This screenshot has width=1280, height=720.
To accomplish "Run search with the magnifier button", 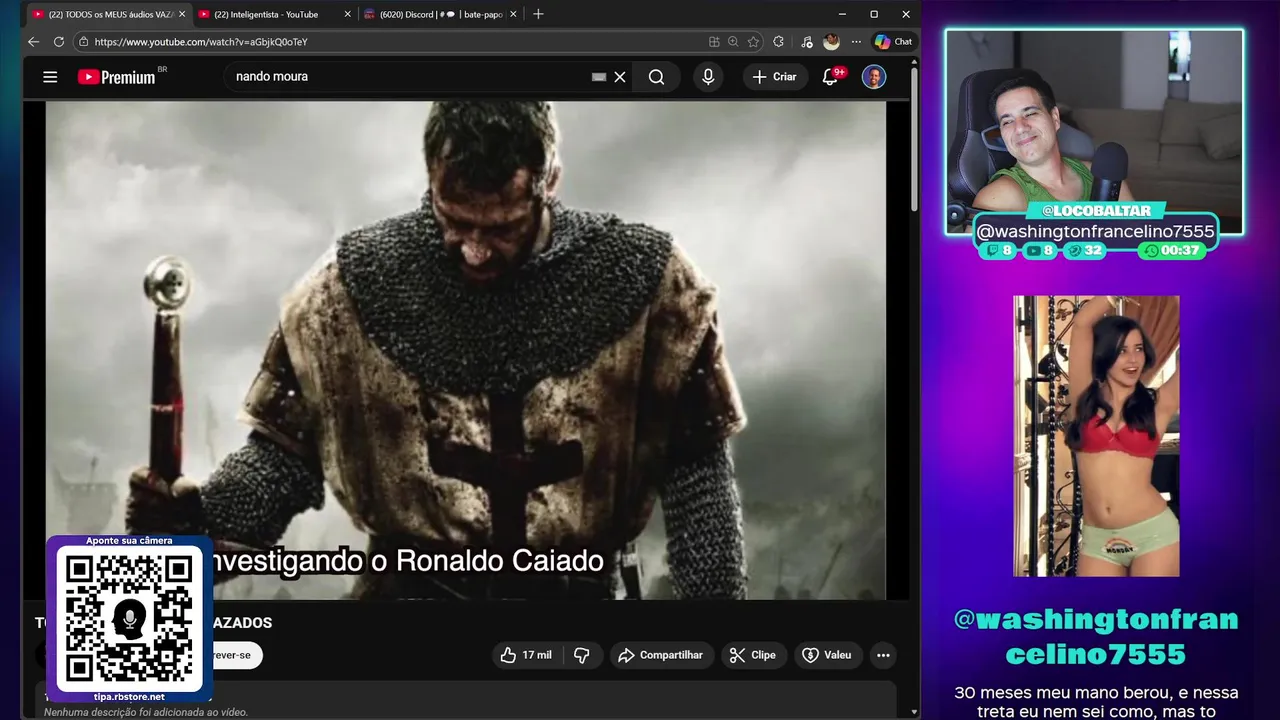I will (x=656, y=77).
